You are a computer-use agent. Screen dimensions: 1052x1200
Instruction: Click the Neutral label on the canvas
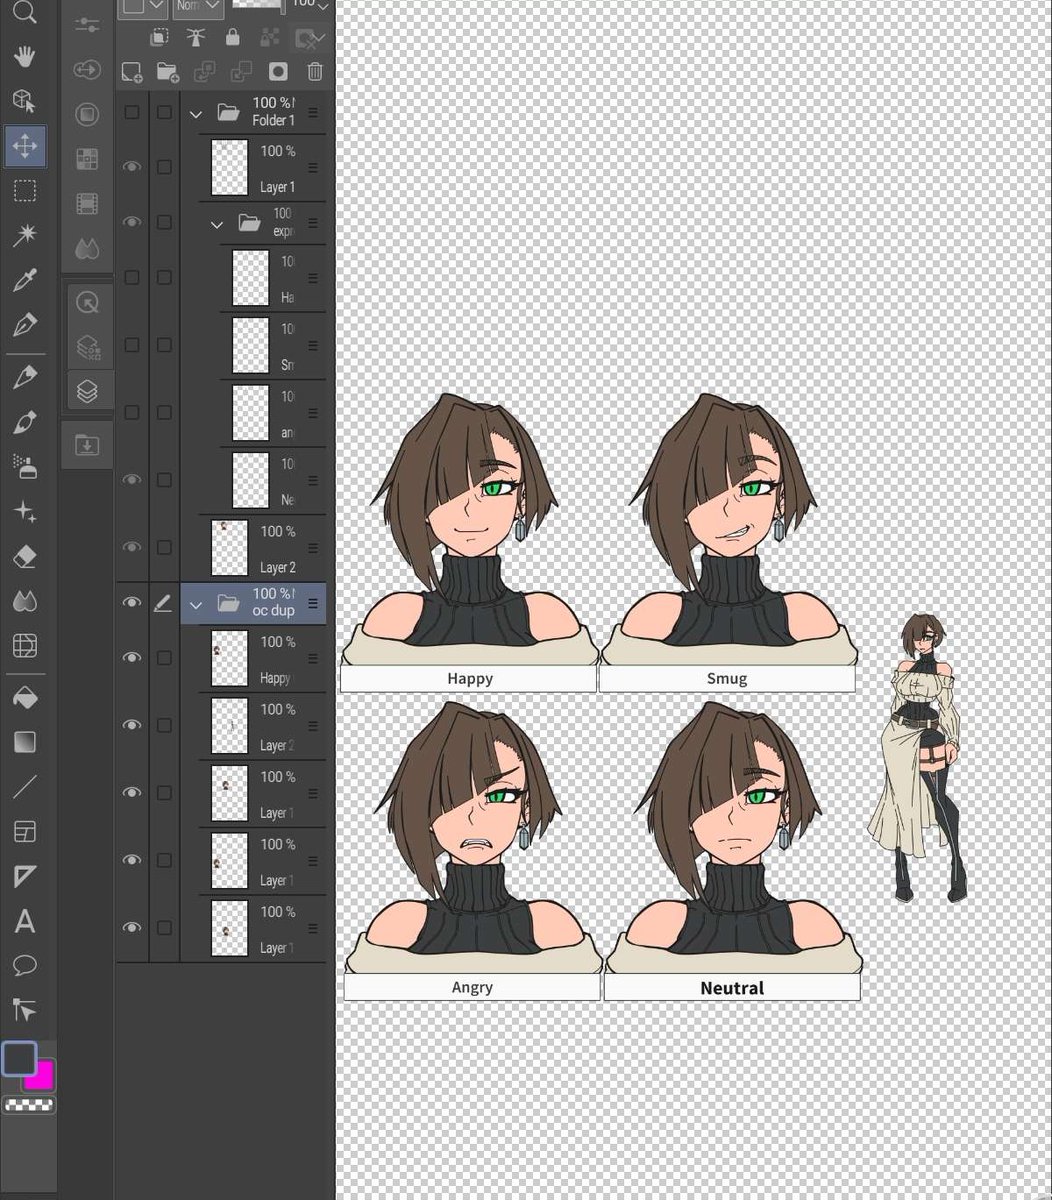click(x=732, y=988)
